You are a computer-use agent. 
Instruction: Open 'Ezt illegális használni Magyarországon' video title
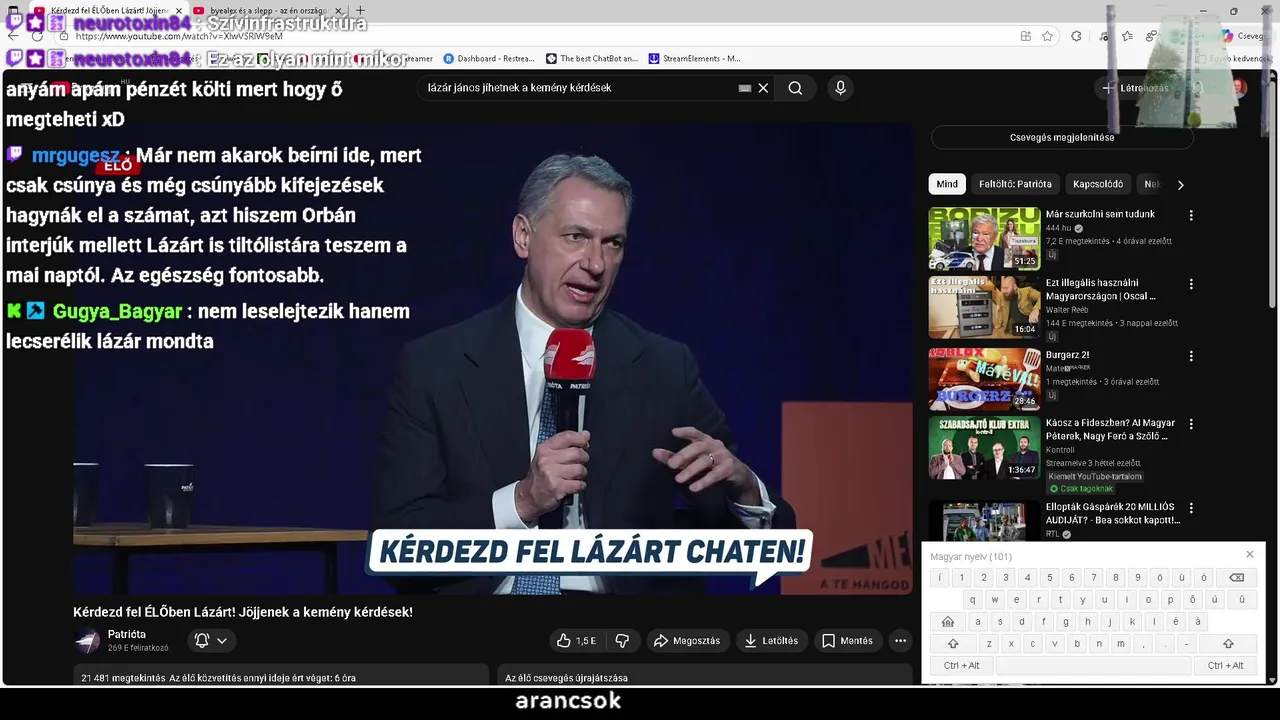[1100, 290]
